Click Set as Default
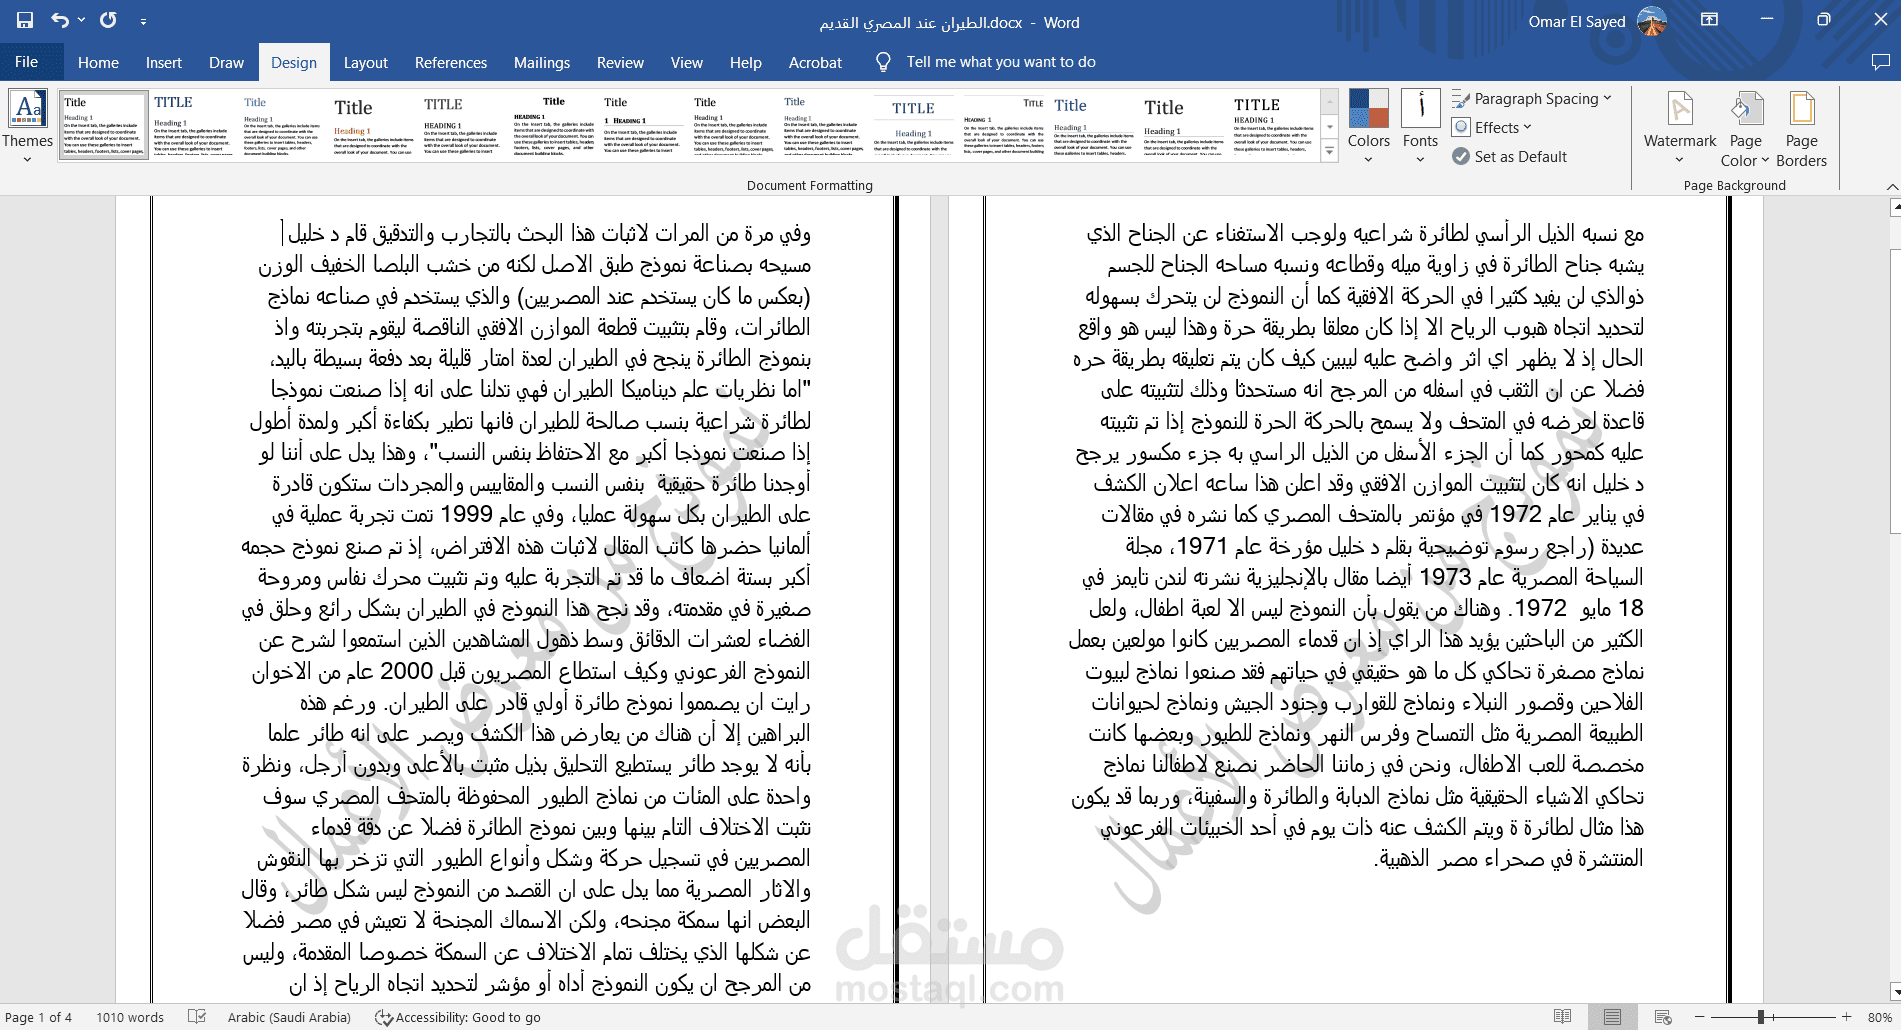Viewport: 1901px width, 1030px height. pyautogui.click(x=1510, y=156)
